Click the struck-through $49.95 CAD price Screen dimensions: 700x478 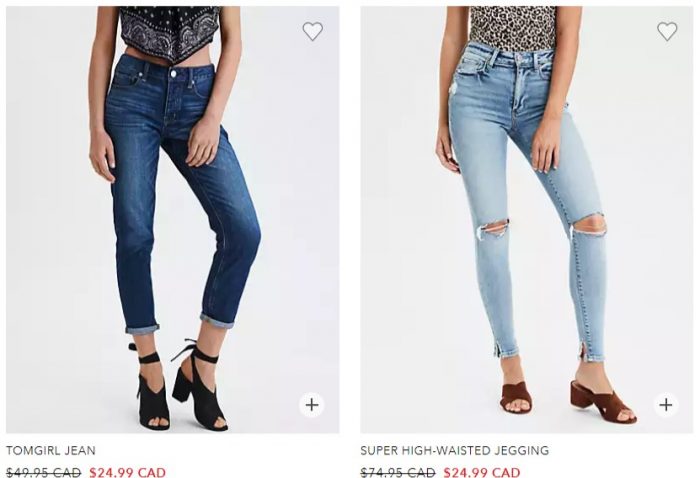tap(43, 472)
